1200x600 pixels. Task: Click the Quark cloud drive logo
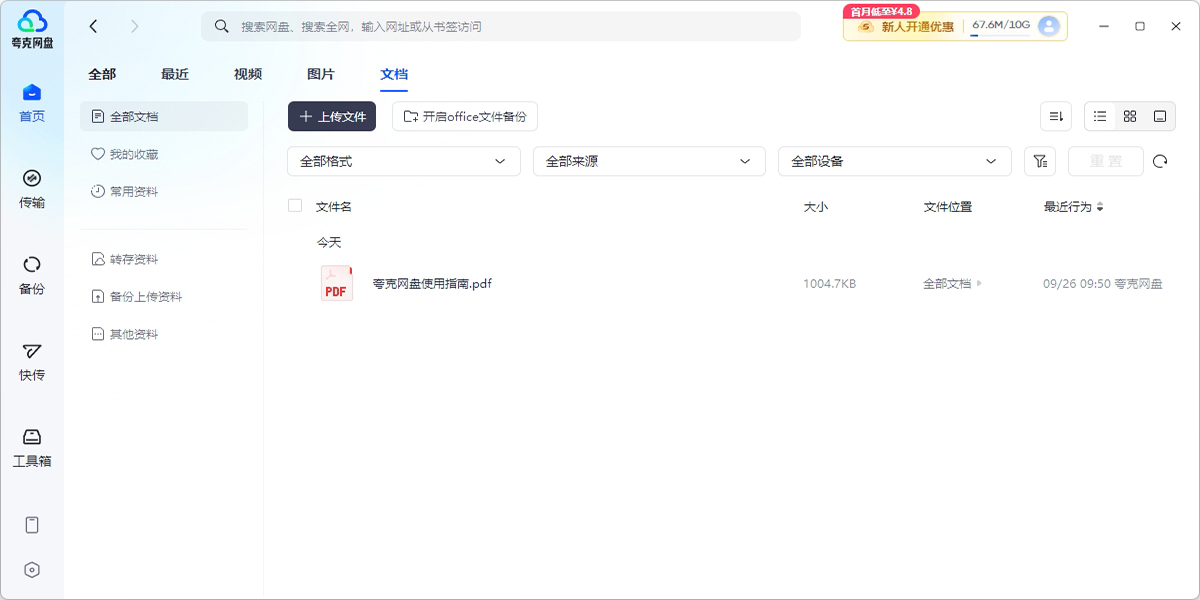(x=32, y=29)
